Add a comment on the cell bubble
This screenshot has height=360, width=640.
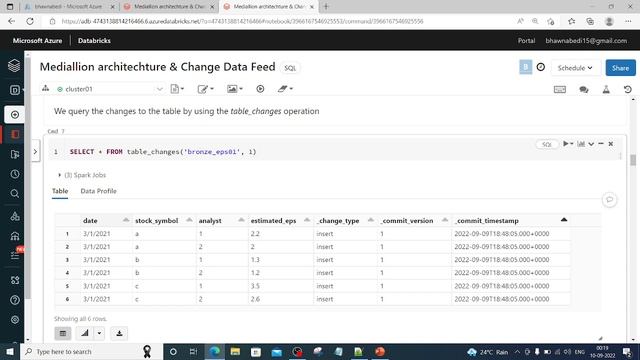(x=609, y=200)
